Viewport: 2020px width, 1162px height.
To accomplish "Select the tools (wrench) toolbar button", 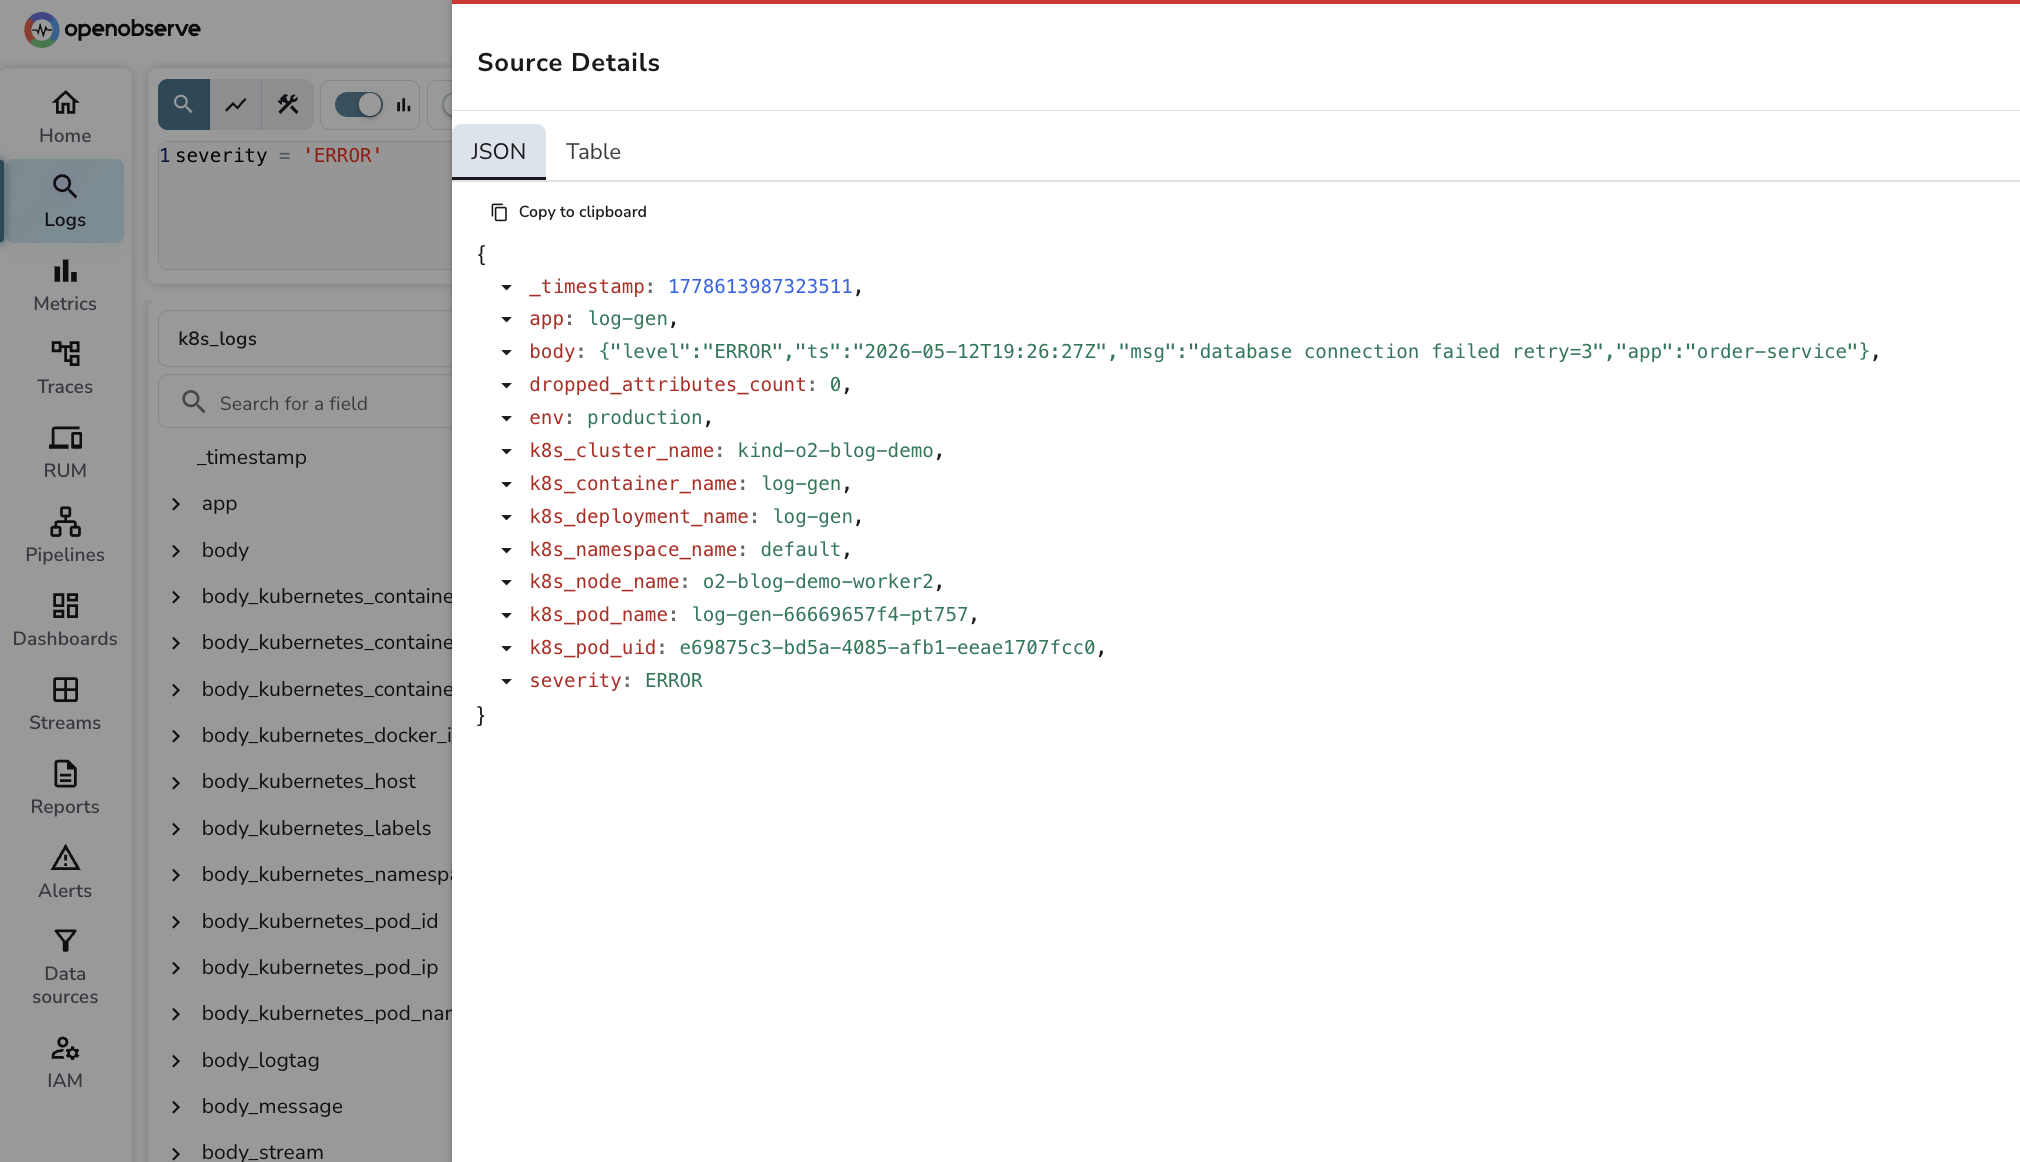I will click(x=288, y=104).
